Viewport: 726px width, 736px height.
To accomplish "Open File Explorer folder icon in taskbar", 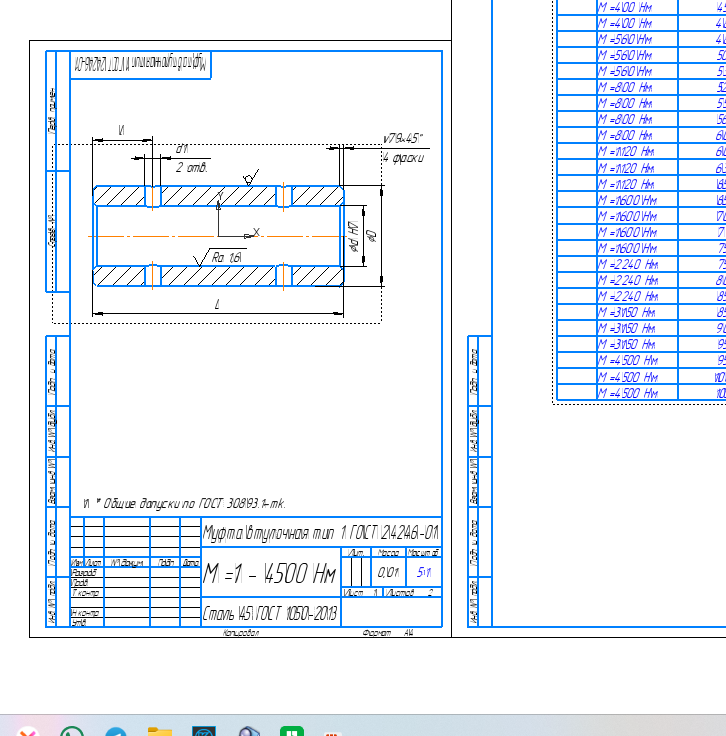I will pos(160,732).
